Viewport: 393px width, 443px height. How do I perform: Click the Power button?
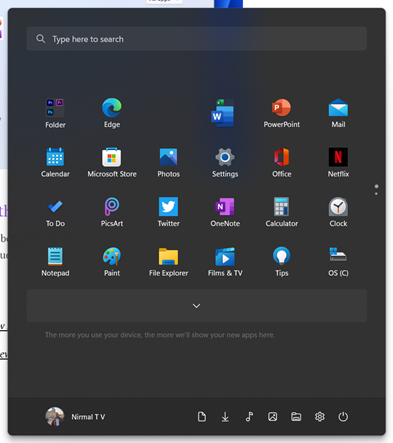pyautogui.click(x=343, y=417)
